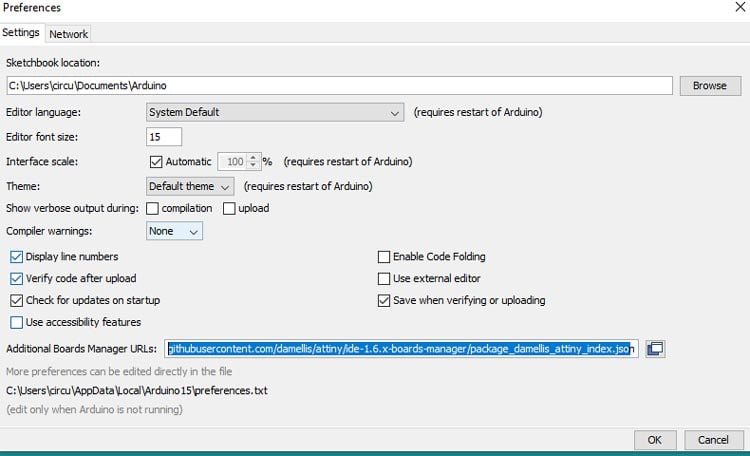Enable Code Folding checkbox

pos(384,257)
